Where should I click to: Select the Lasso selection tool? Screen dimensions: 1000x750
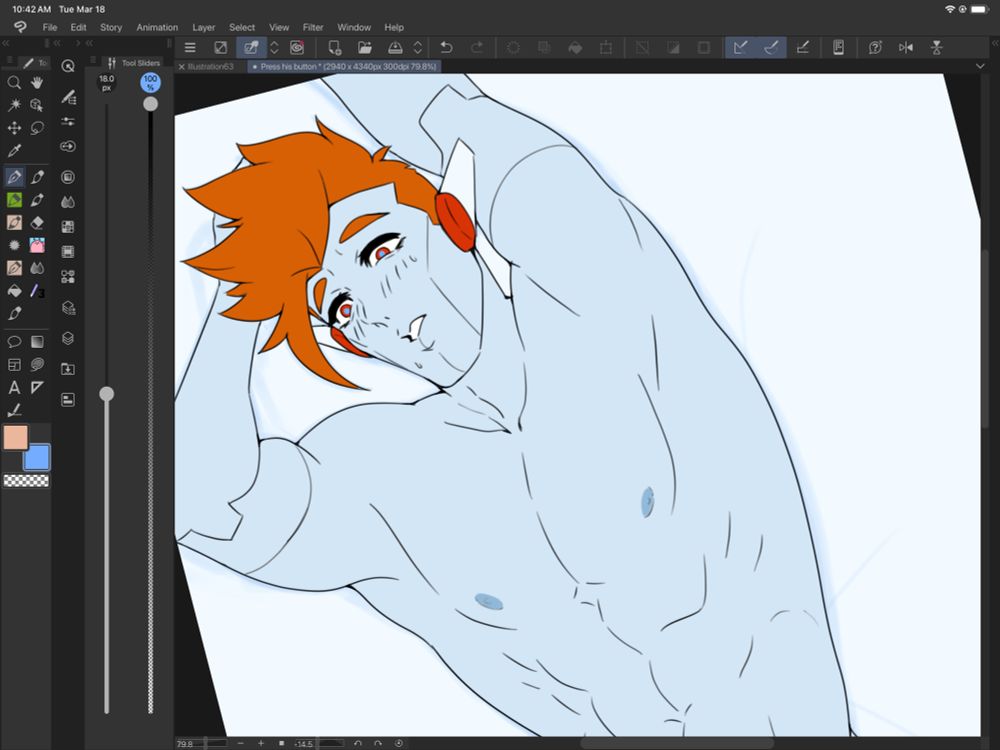[37, 128]
